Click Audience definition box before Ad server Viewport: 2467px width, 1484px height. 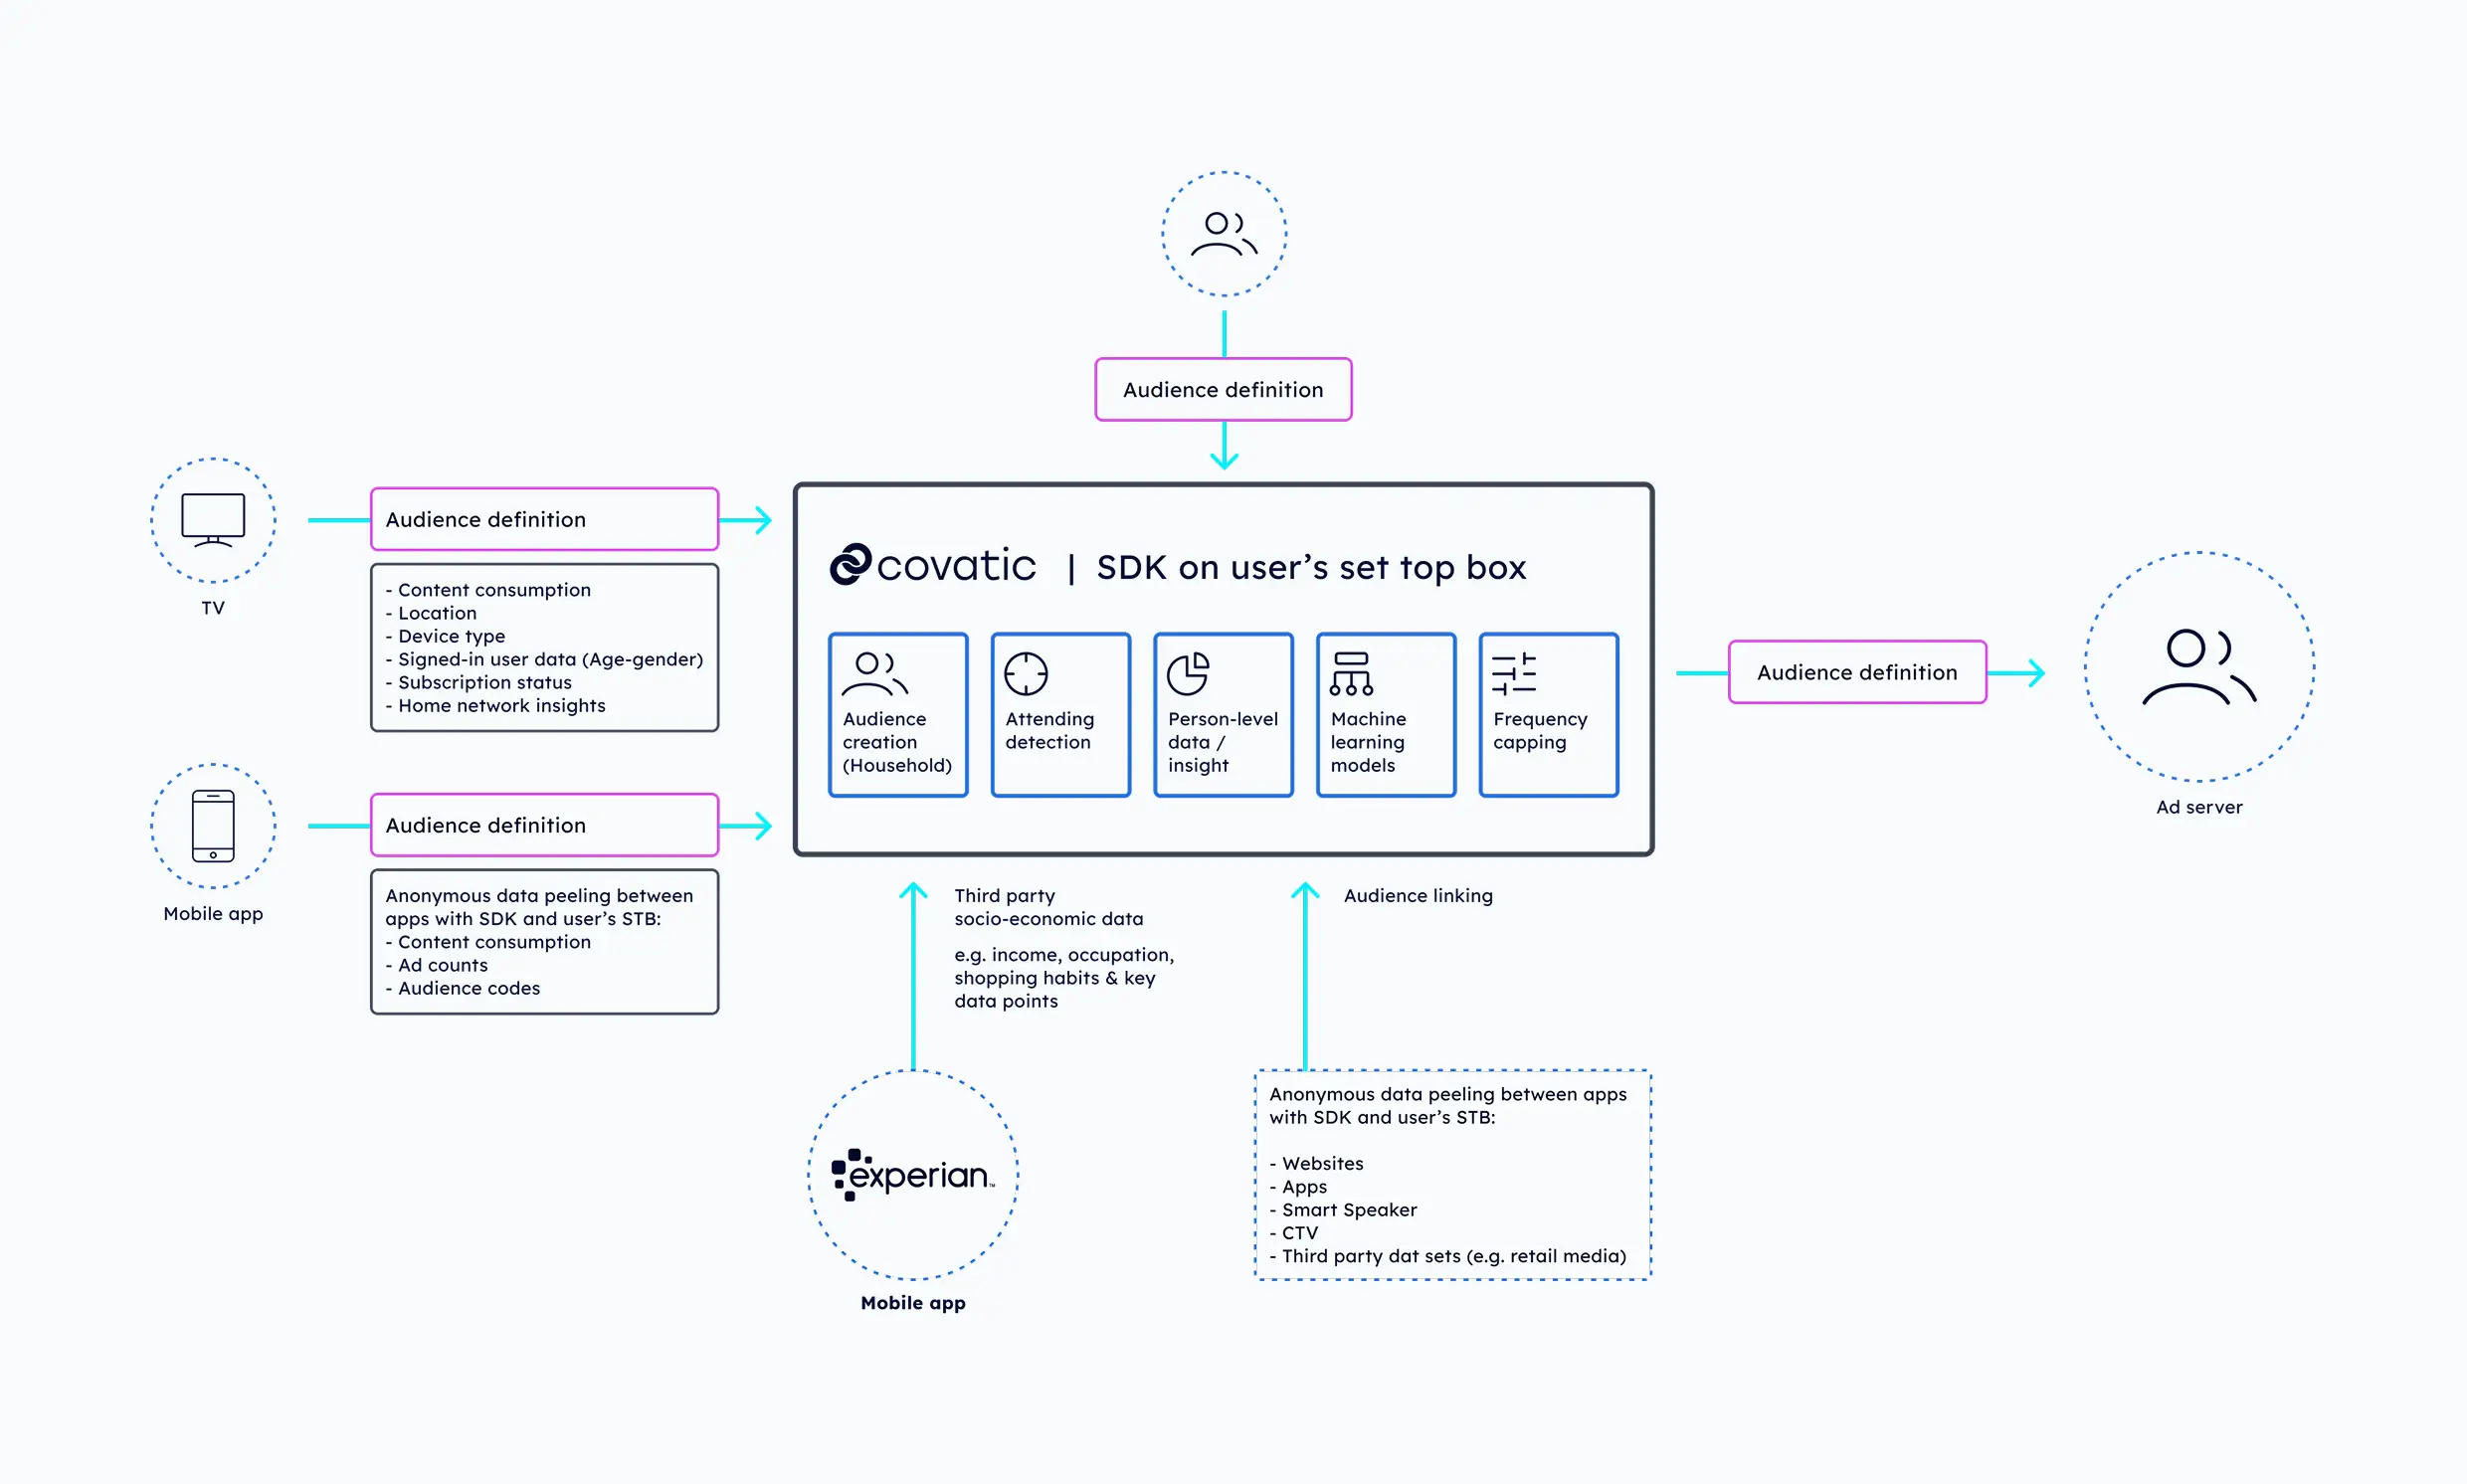click(1857, 672)
